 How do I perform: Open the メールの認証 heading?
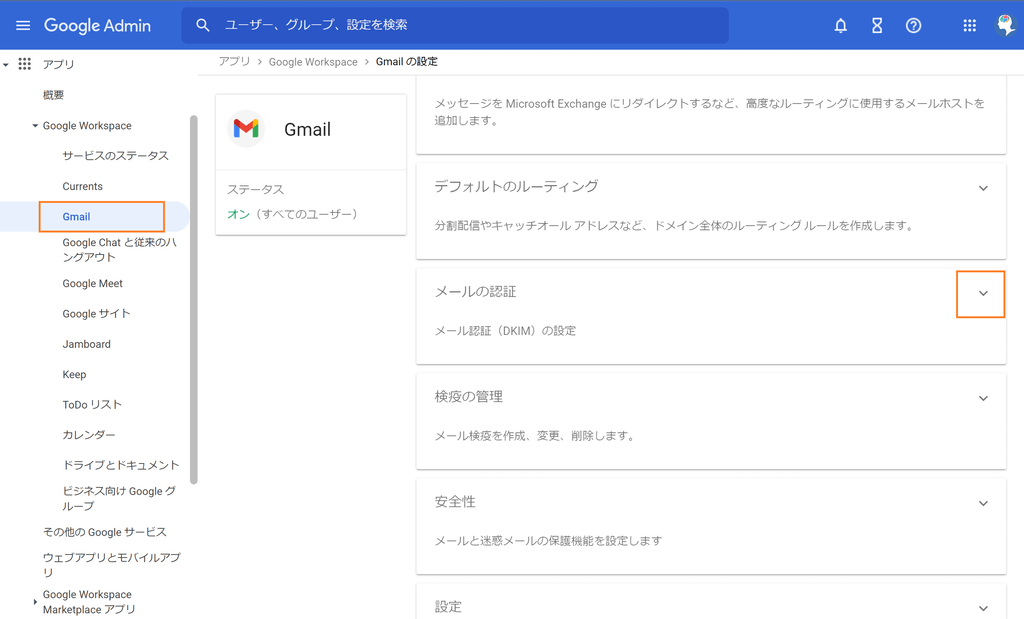tap(475, 291)
